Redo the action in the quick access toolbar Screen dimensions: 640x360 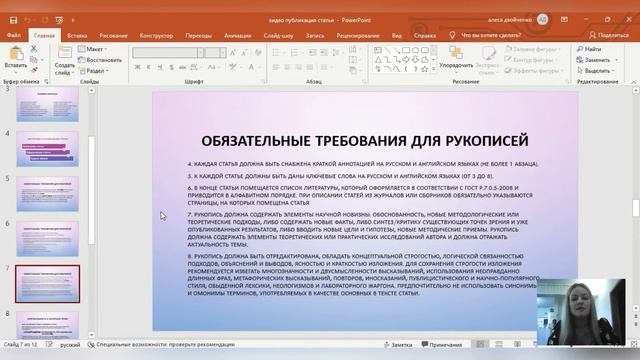(44, 20)
